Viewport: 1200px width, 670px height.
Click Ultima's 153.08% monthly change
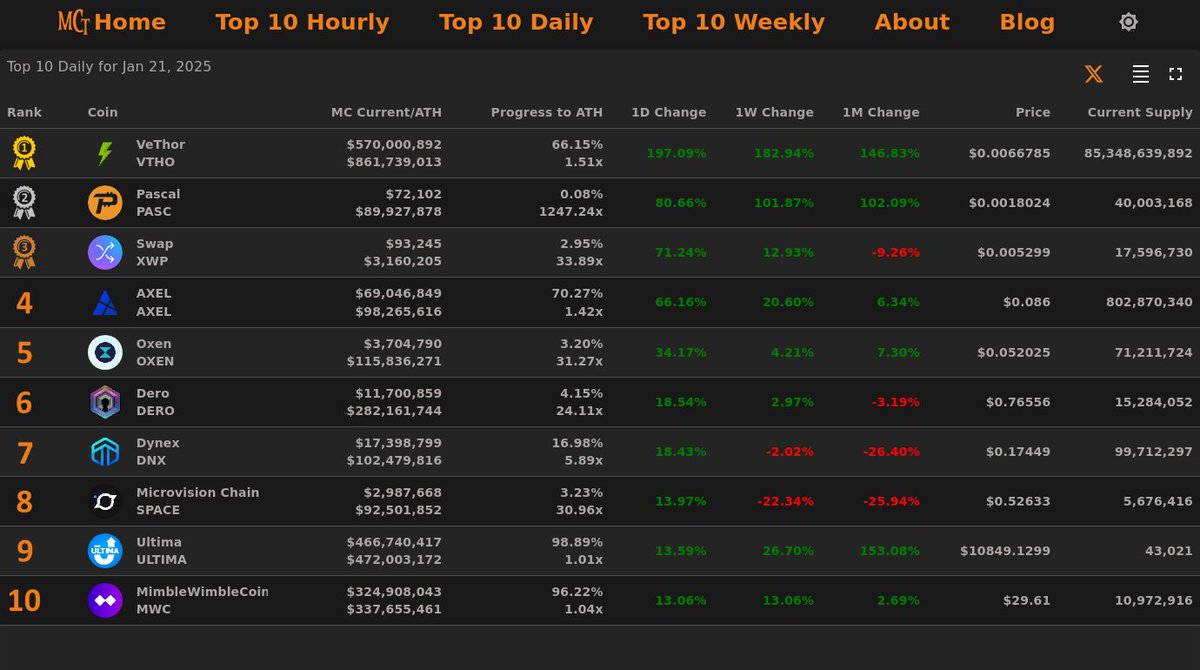coord(890,551)
